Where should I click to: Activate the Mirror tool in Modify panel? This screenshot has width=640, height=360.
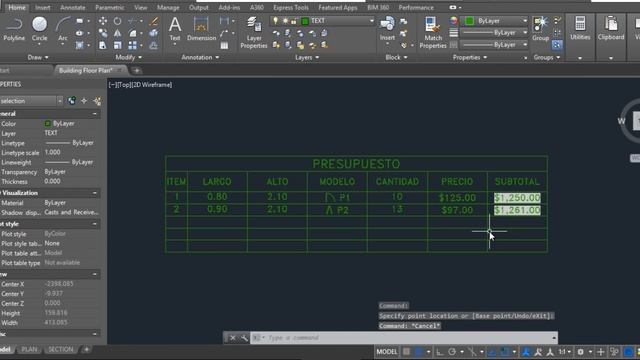(118, 33)
